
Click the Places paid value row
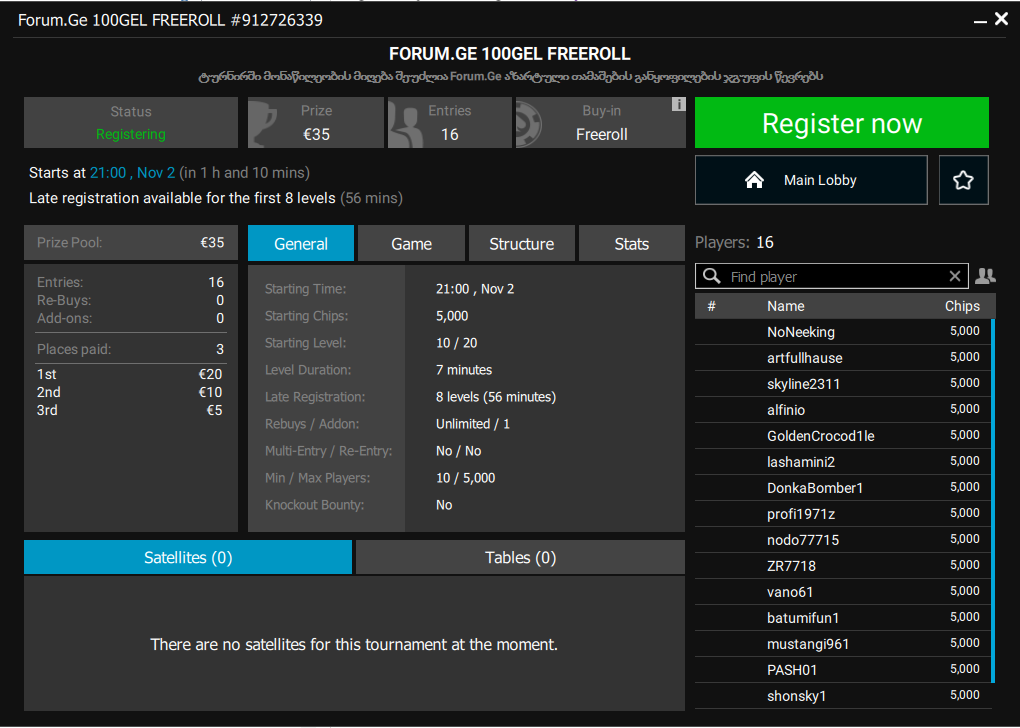pos(130,349)
